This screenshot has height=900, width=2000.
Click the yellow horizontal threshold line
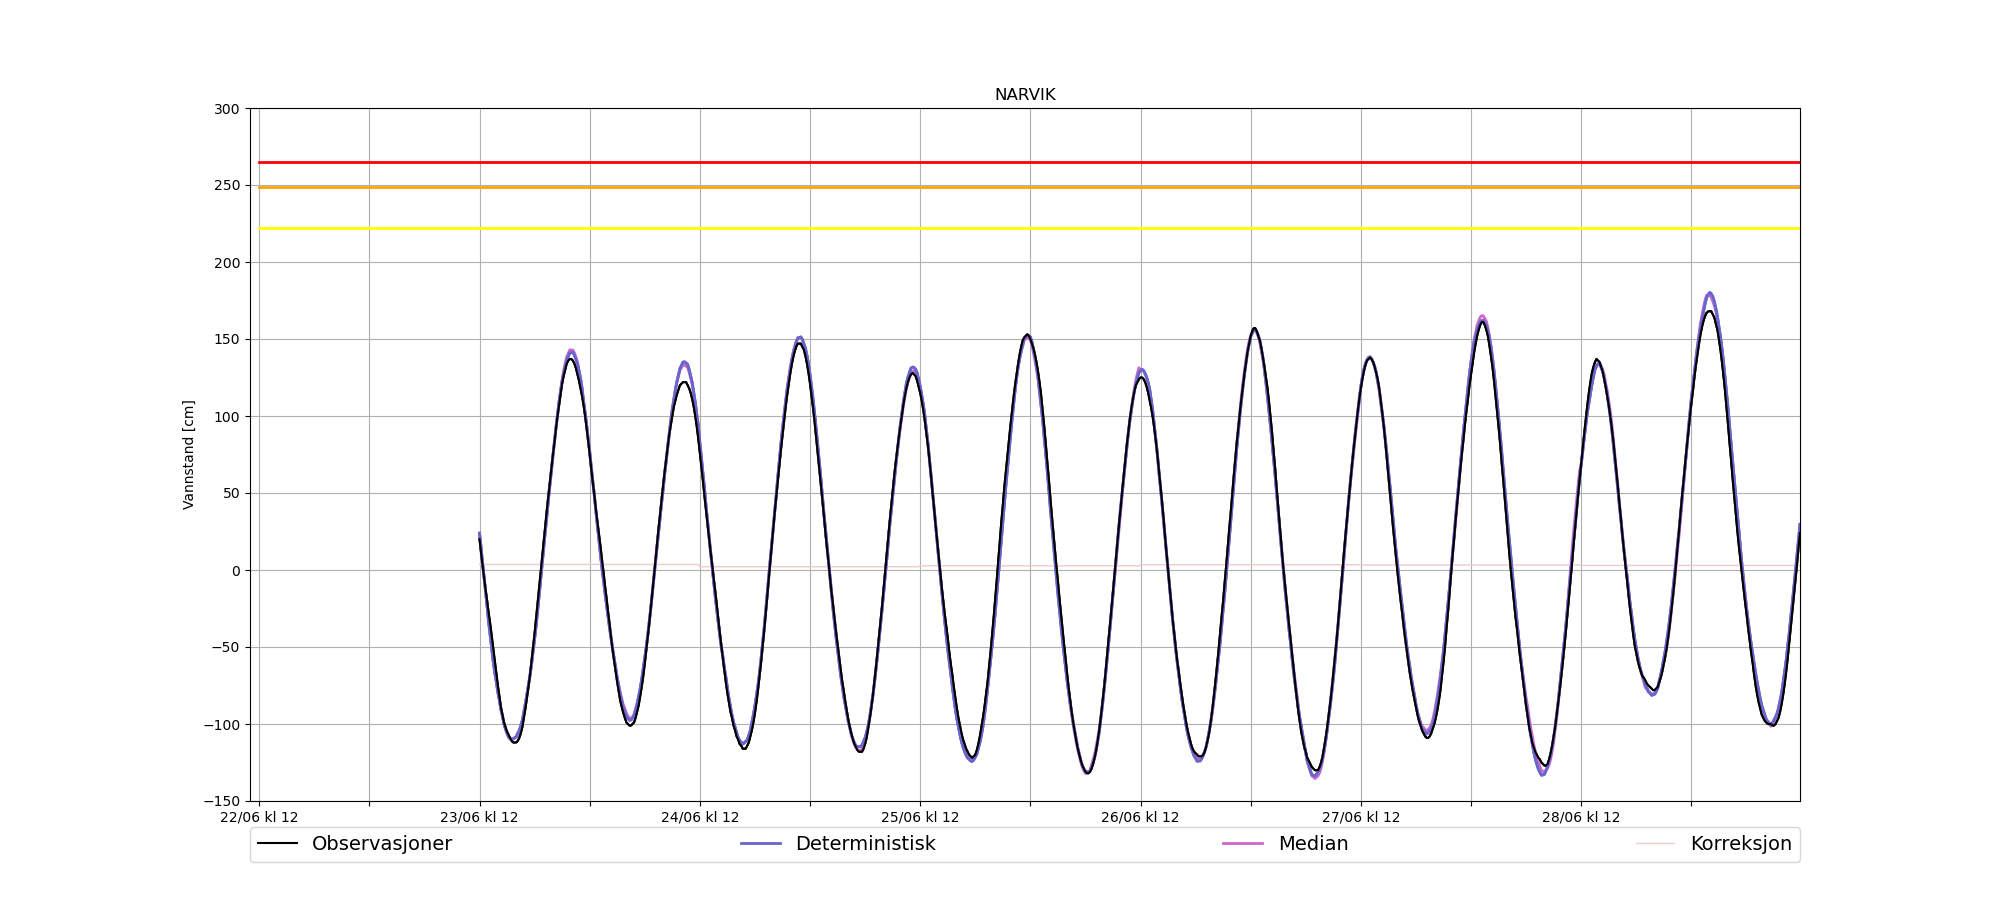(1029, 229)
